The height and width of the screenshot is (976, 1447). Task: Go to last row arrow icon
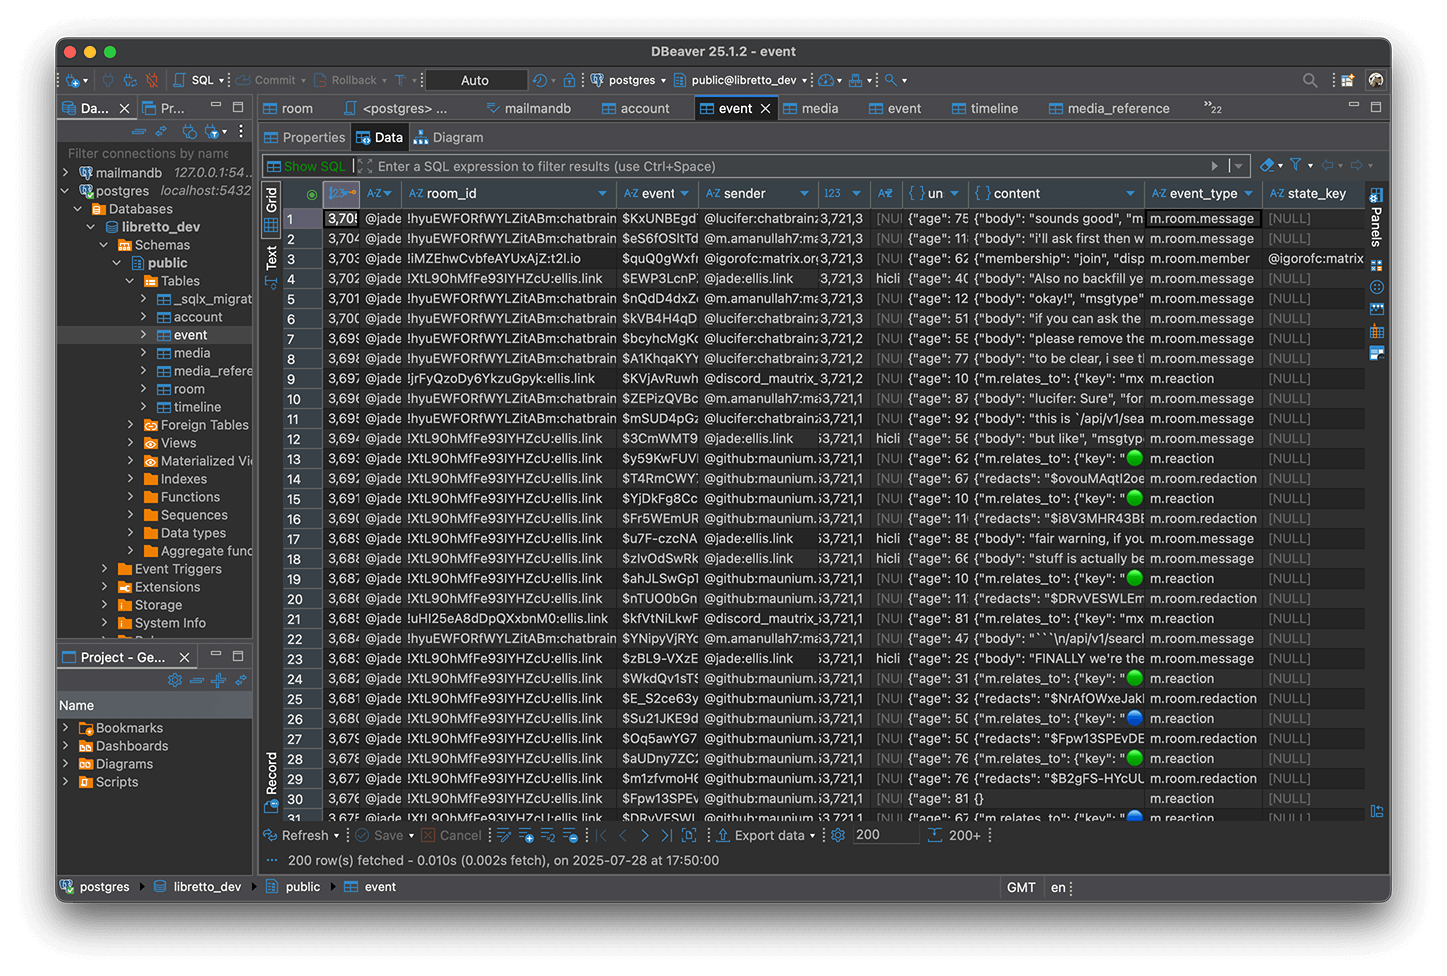[666, 836]
